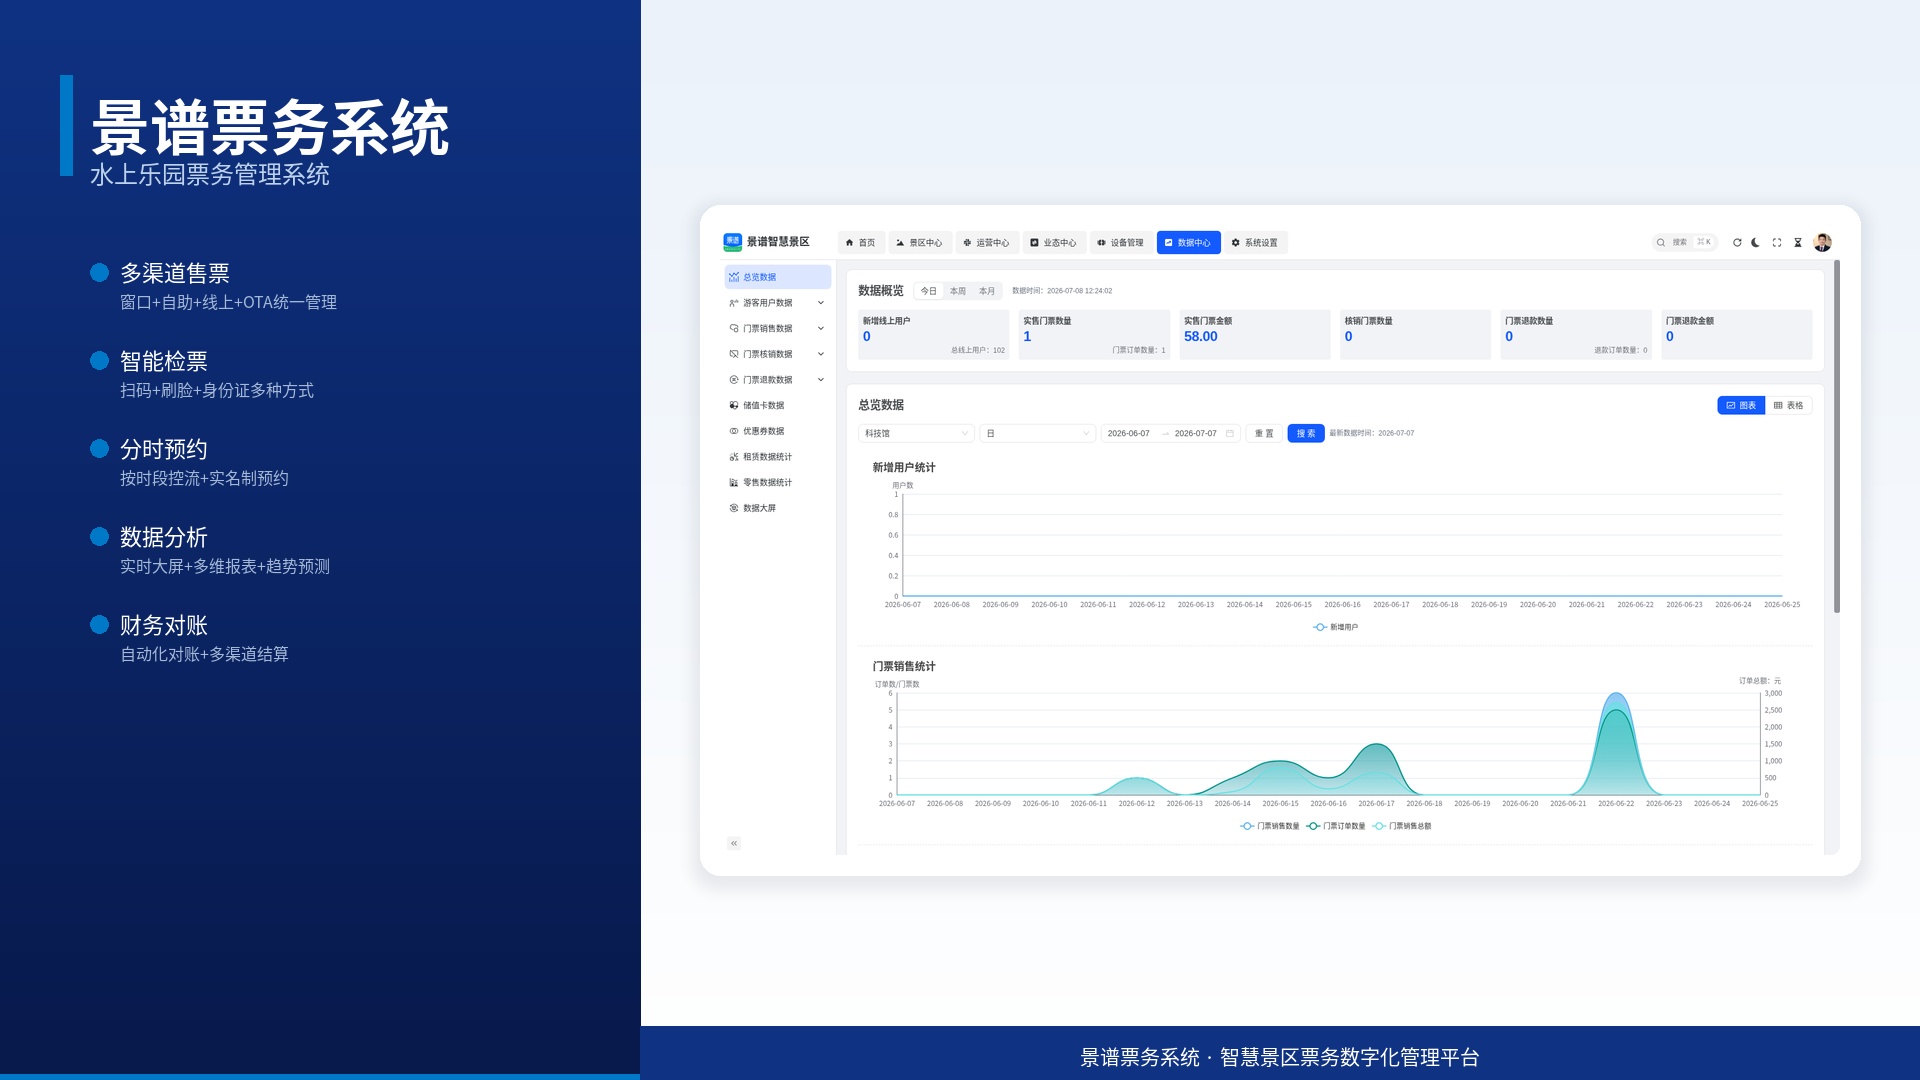Expand 游客用户数据 submenu

[778, 303]
